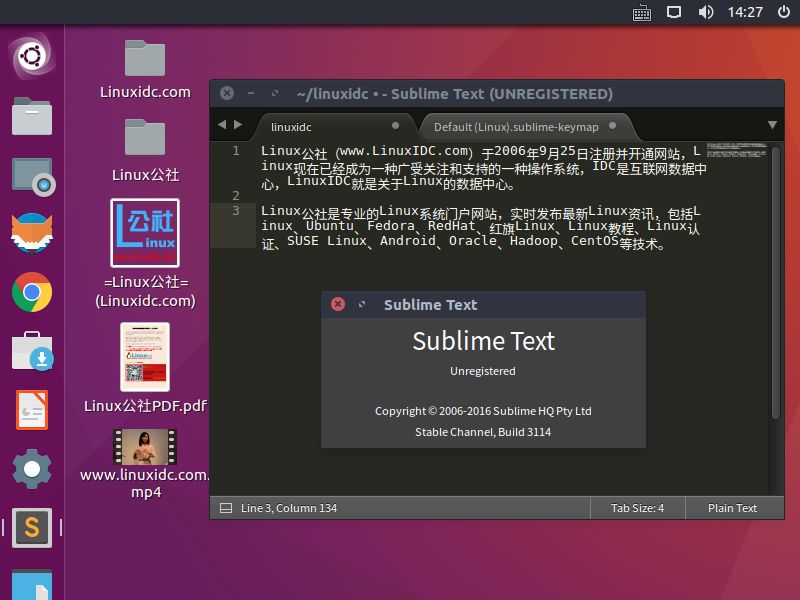This screenshot has width=800, height=600.
Task: Open the partially visible document icon in dock
Action: pos(32,586)
